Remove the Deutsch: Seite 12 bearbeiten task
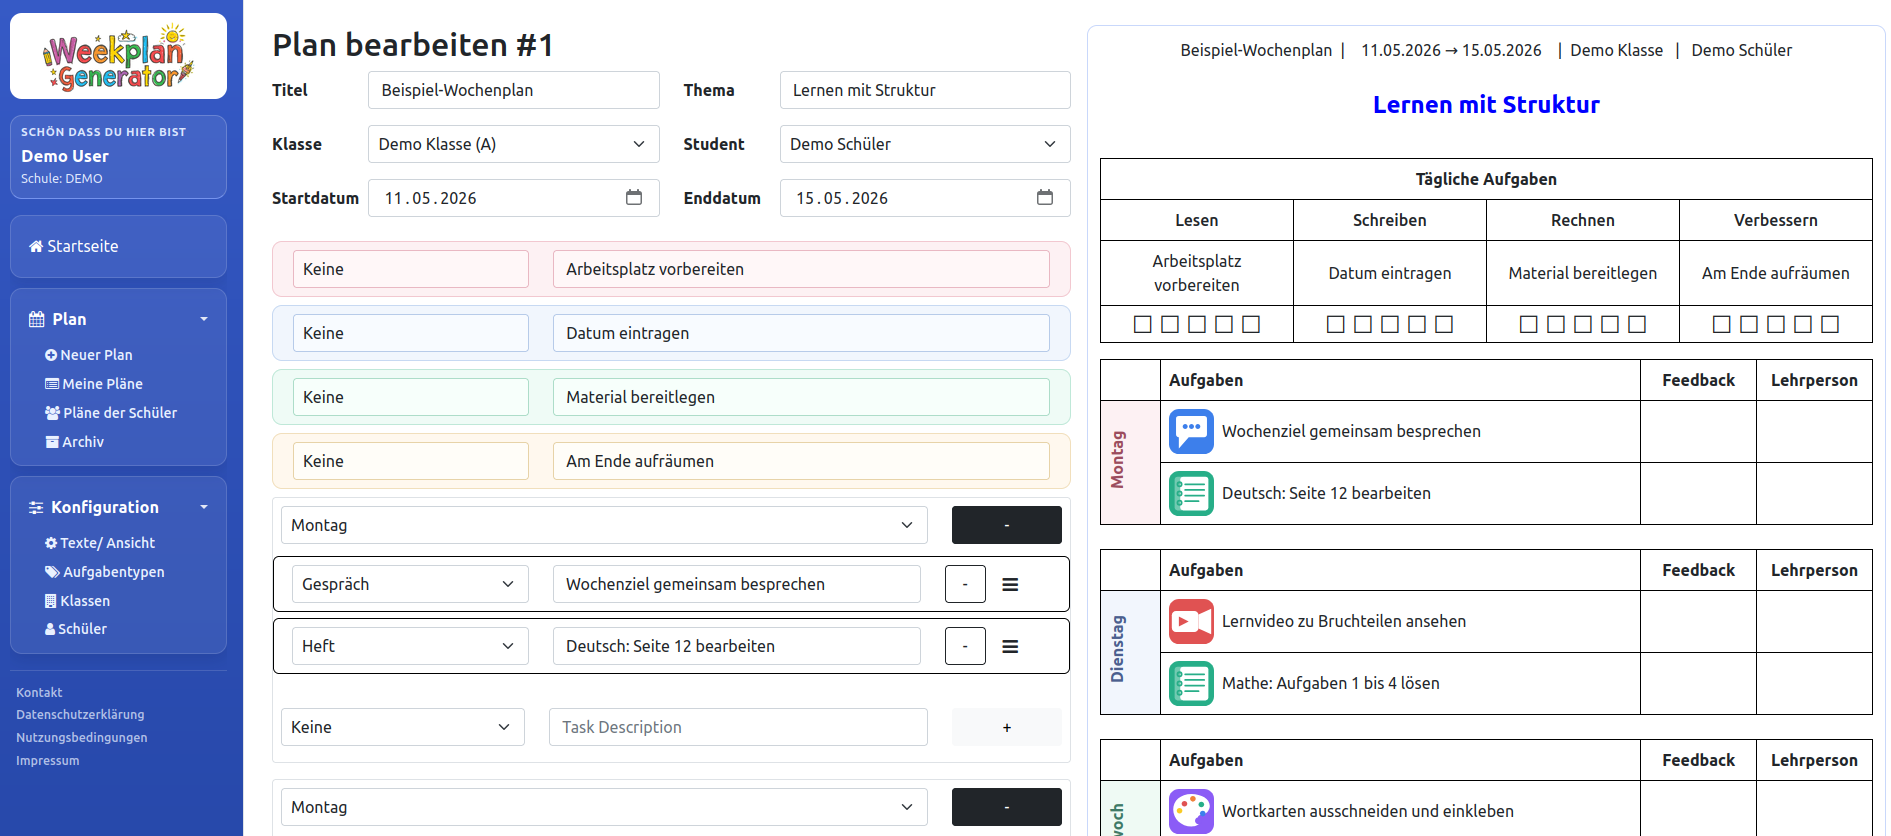This screenshot has height=836, width=1891. 965,646
